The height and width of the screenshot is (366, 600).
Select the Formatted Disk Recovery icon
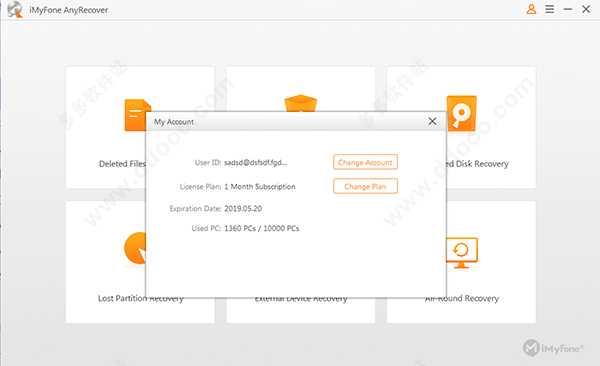point(461,113)
